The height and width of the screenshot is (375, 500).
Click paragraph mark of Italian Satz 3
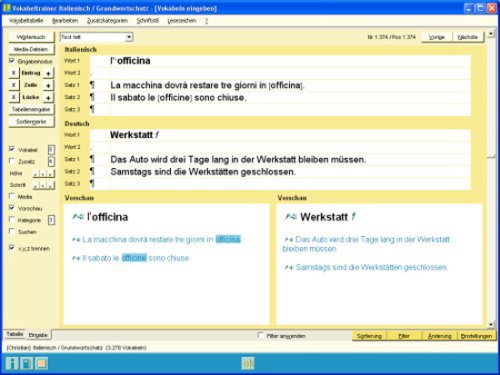[x=92, y=109]
